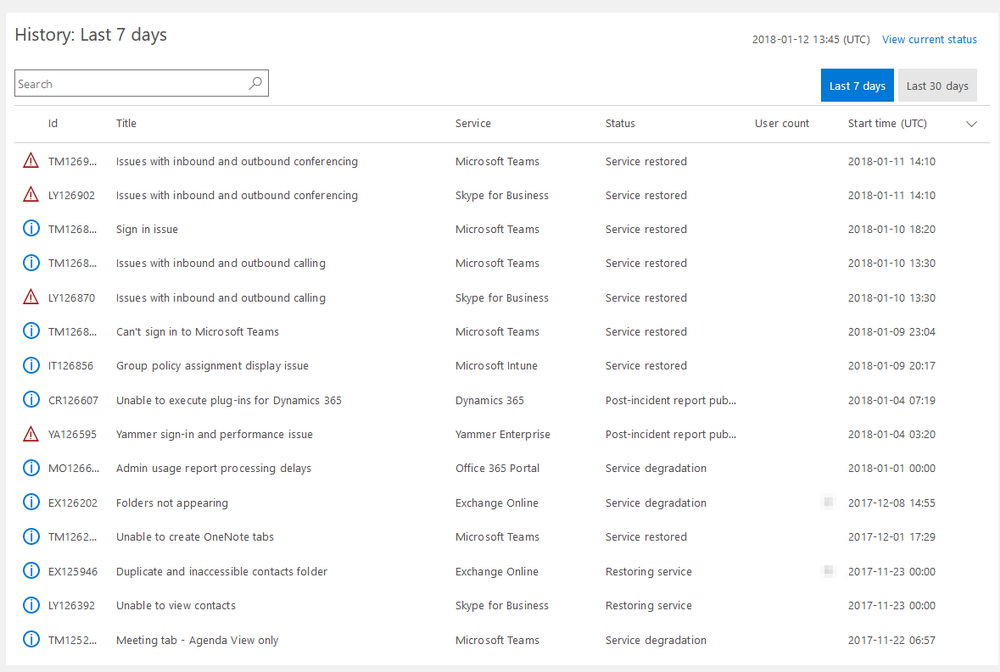Select incident Id EX125946
Image resolution: width=1000 pixels, height=672 pixels.
[x=73, y=571]
